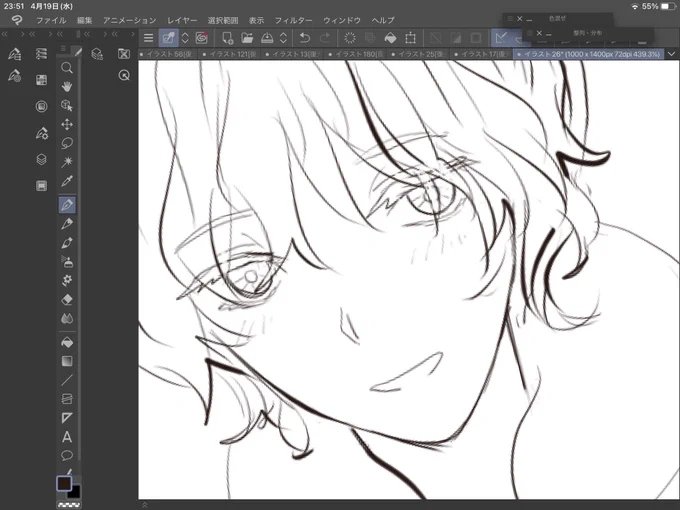Click the Open file folder icon
Image resolution: width=680 pixels, height=510 pixels.
[x=247, y=38]
